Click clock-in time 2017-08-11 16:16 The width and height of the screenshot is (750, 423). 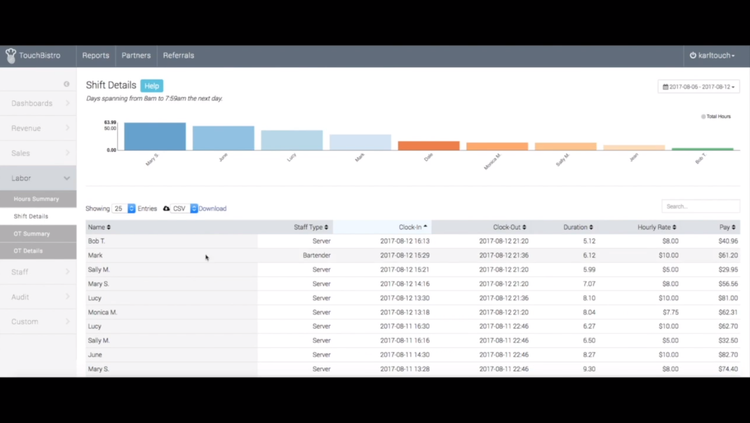[x=405, y=341]
